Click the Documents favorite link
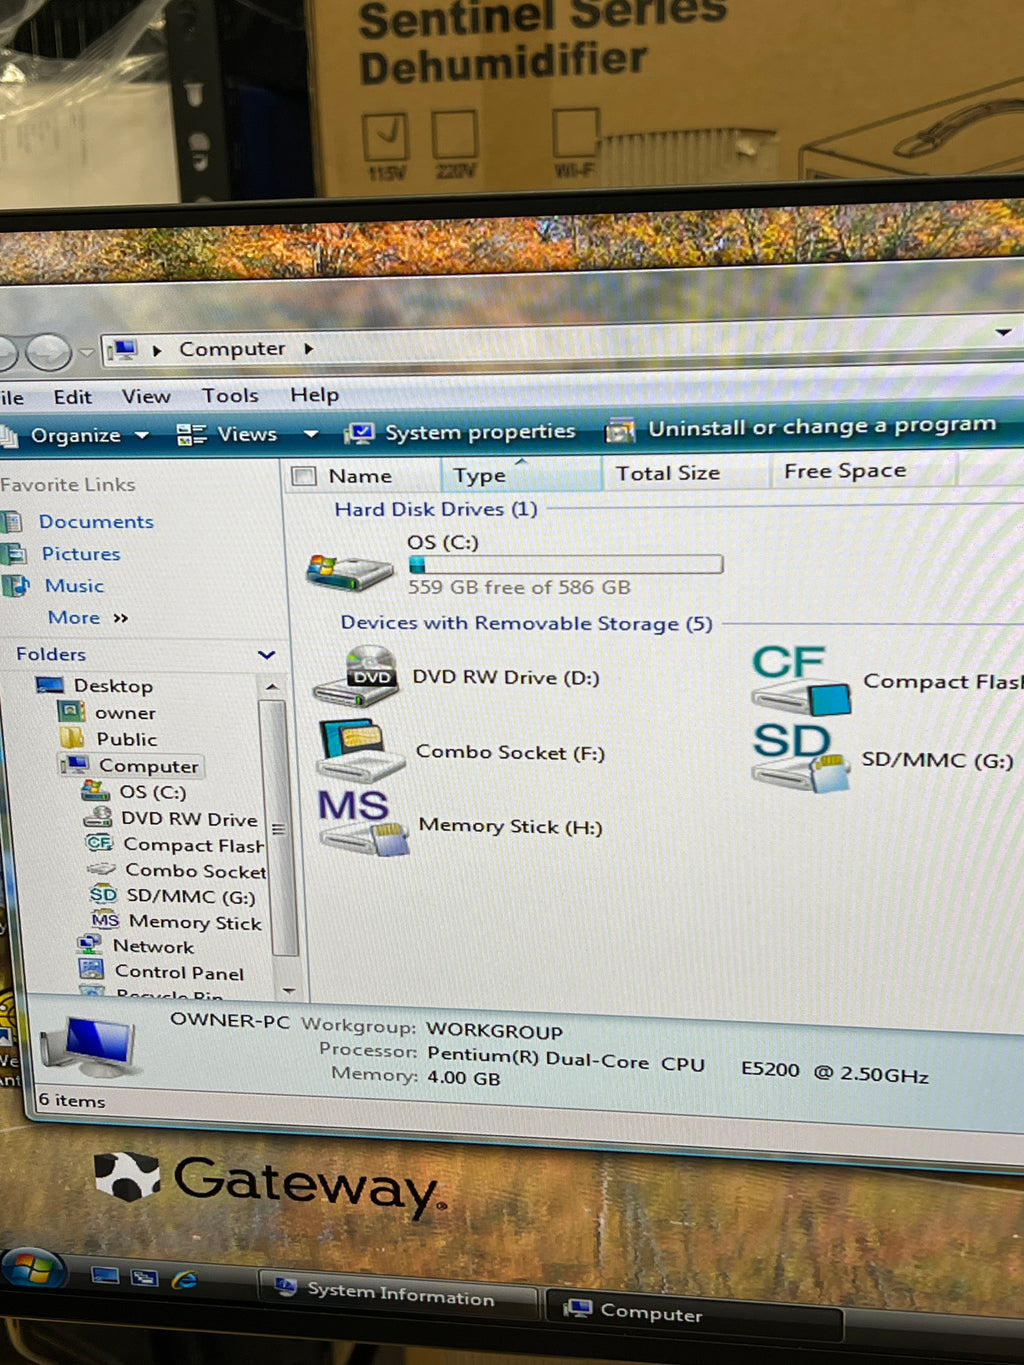The image size is (1024, 1365). tap(96, 521)
